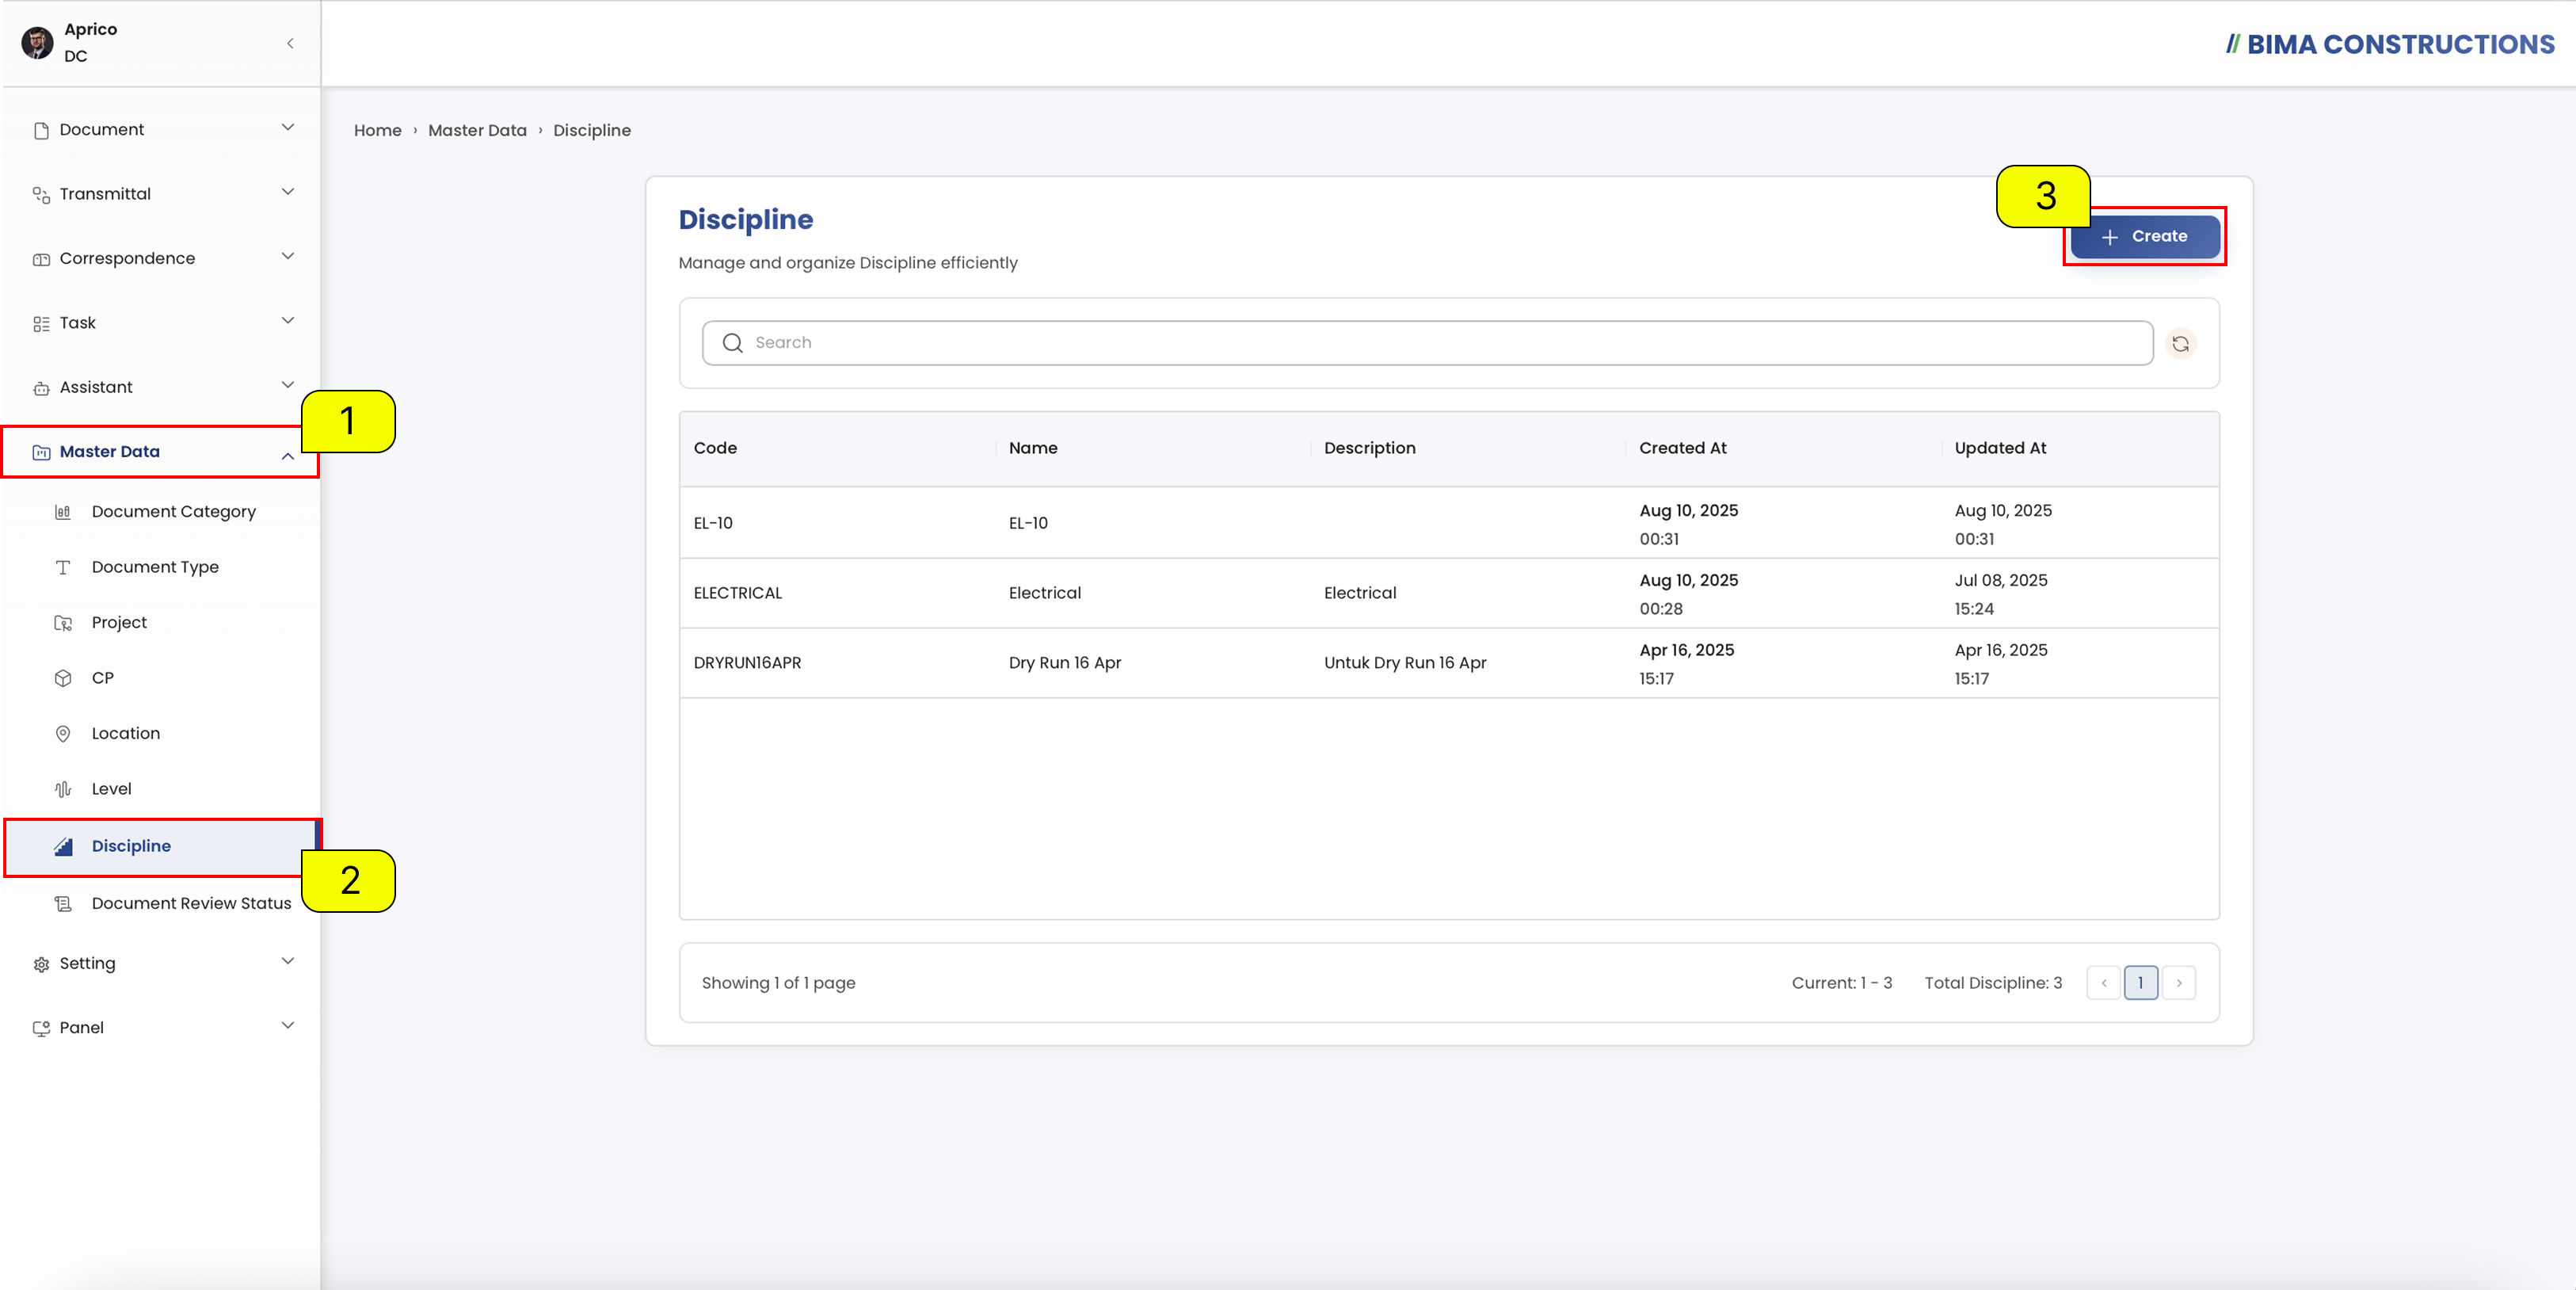Viewport: 2576px width, 1290px height.
Task: Open the Master Data breadcrumb link
Action: (477, 131)
